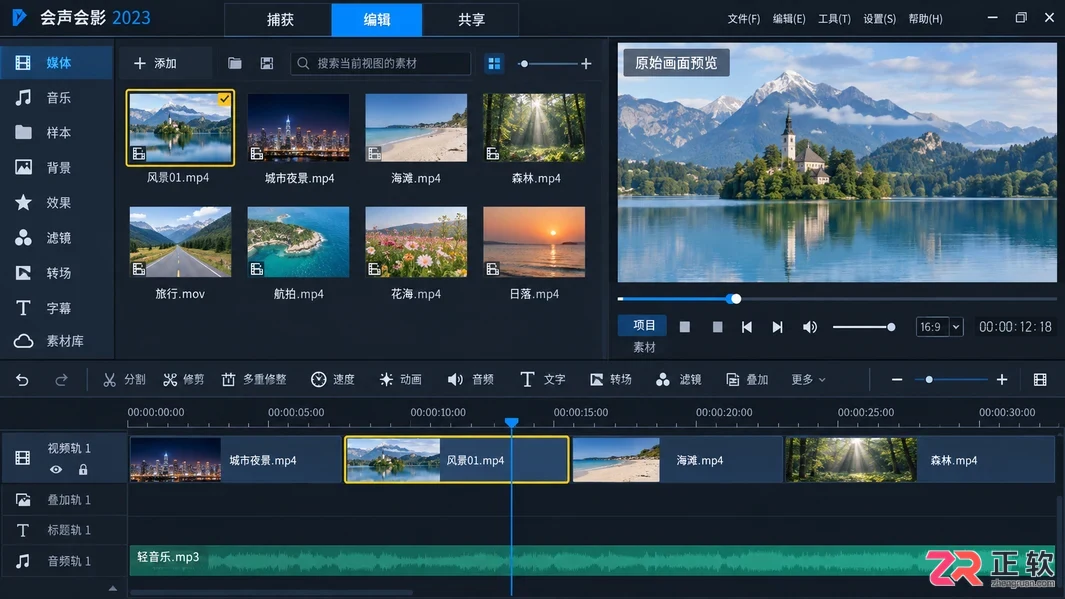This screenshot has width=1065, height=599.
Task: Jump to next frame in preview
Action: click(778, 327)
